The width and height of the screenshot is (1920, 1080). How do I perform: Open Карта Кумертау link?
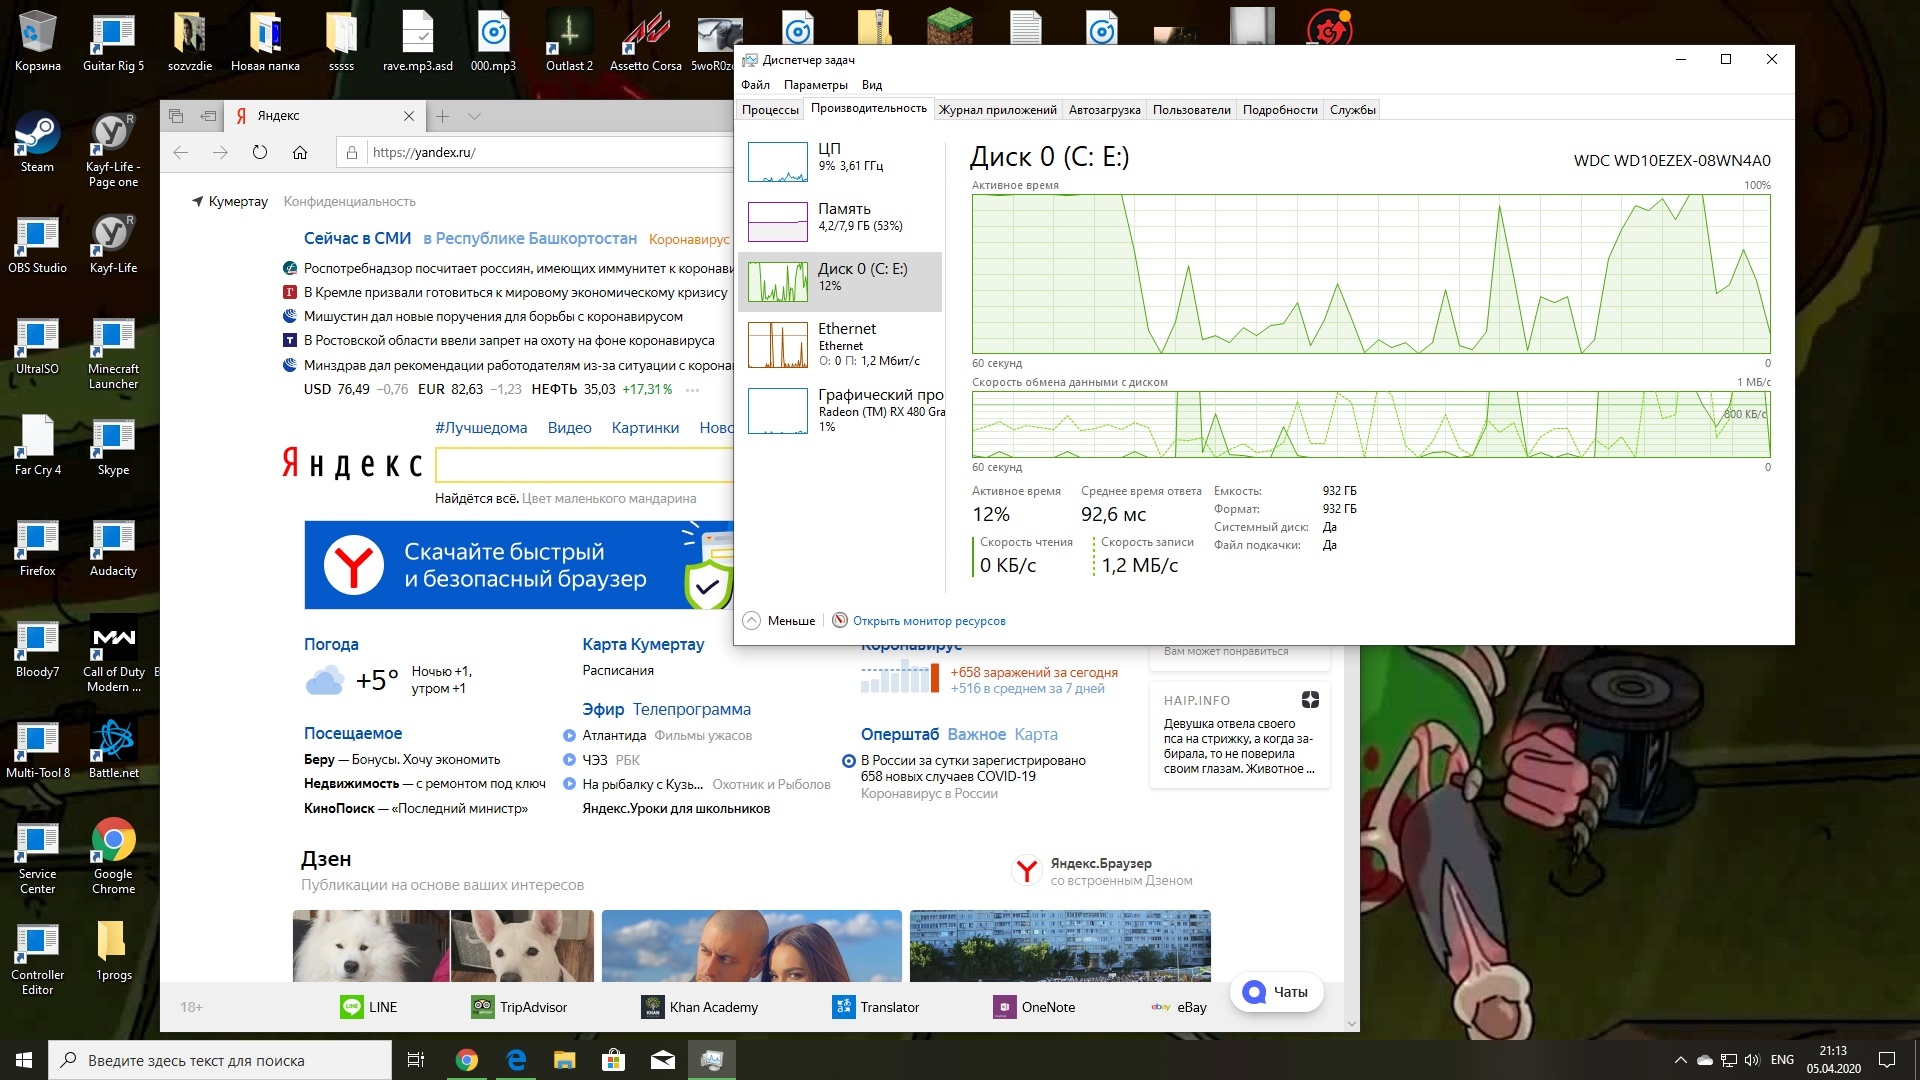point(643,645)
